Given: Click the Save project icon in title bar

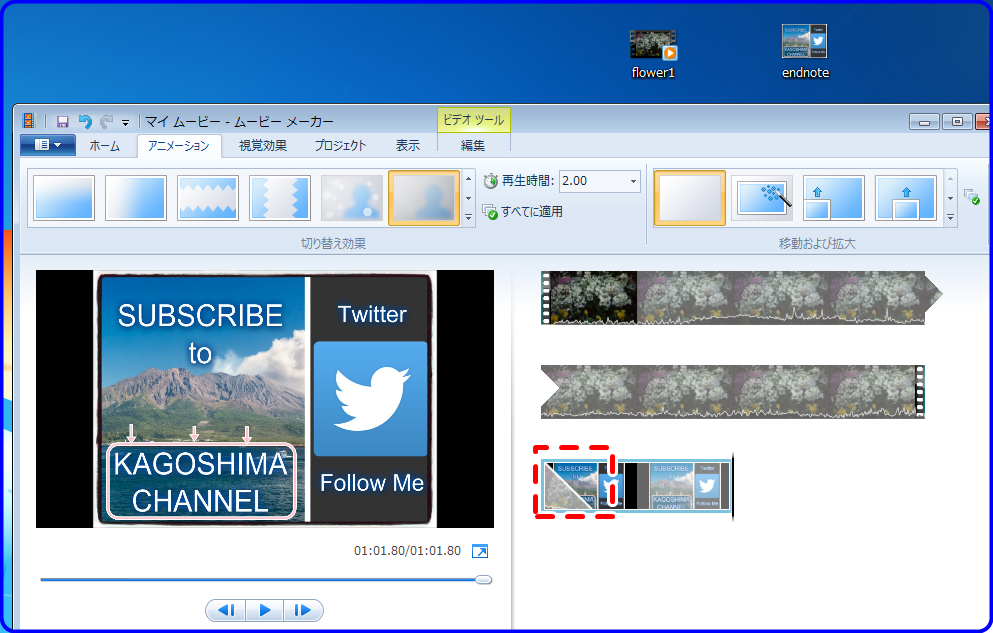Looking at the screenshot, I should 63,122.
